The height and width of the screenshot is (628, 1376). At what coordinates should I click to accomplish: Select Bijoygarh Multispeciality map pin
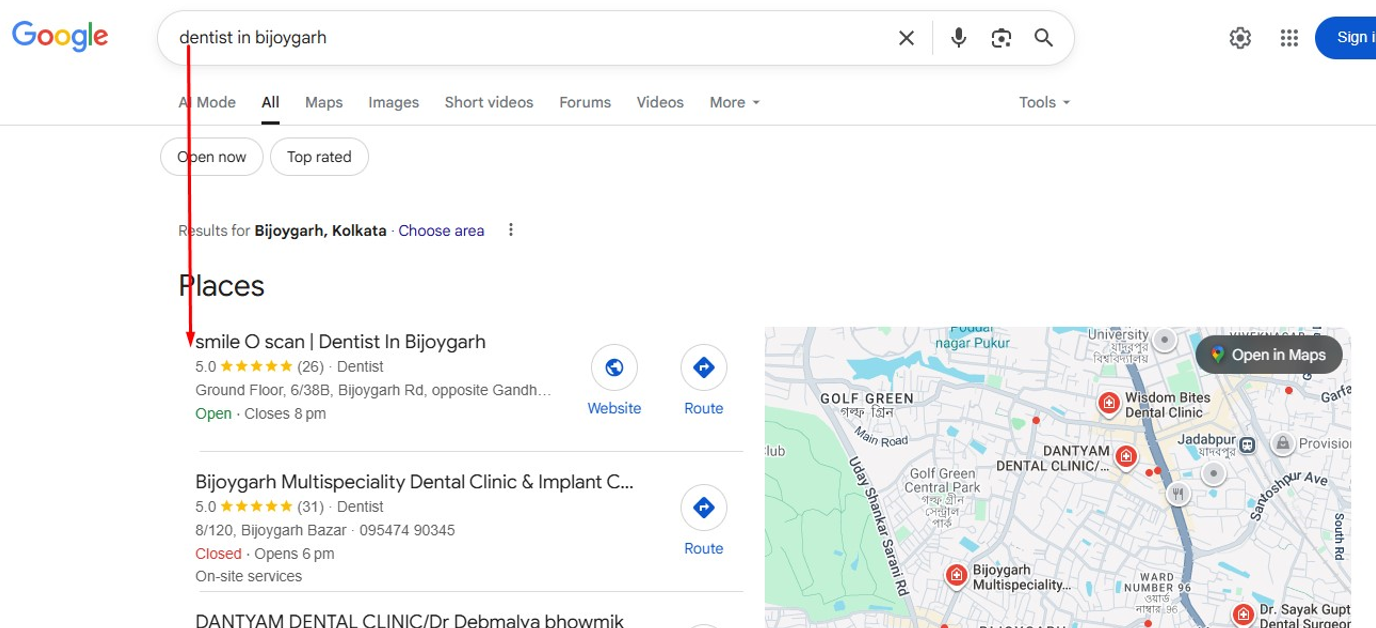point(956,575)
